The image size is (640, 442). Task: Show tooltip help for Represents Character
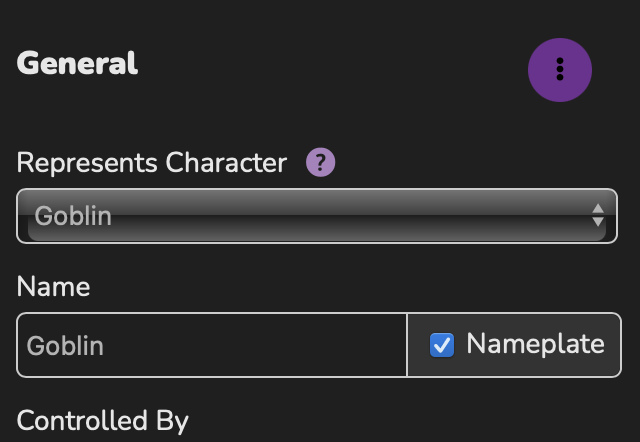[320, 162]
